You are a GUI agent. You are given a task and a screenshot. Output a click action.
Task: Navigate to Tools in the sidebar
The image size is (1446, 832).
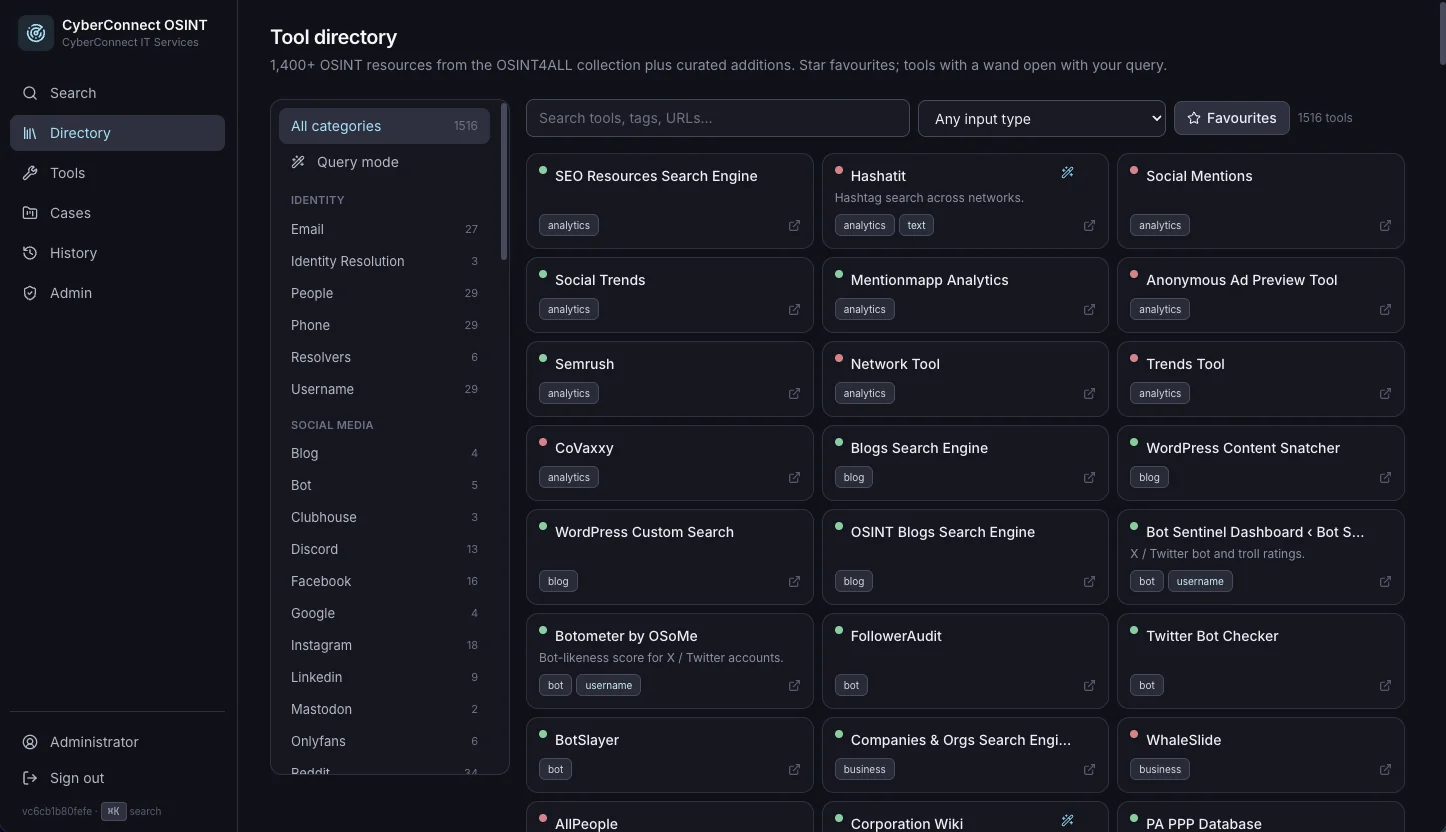117,173
